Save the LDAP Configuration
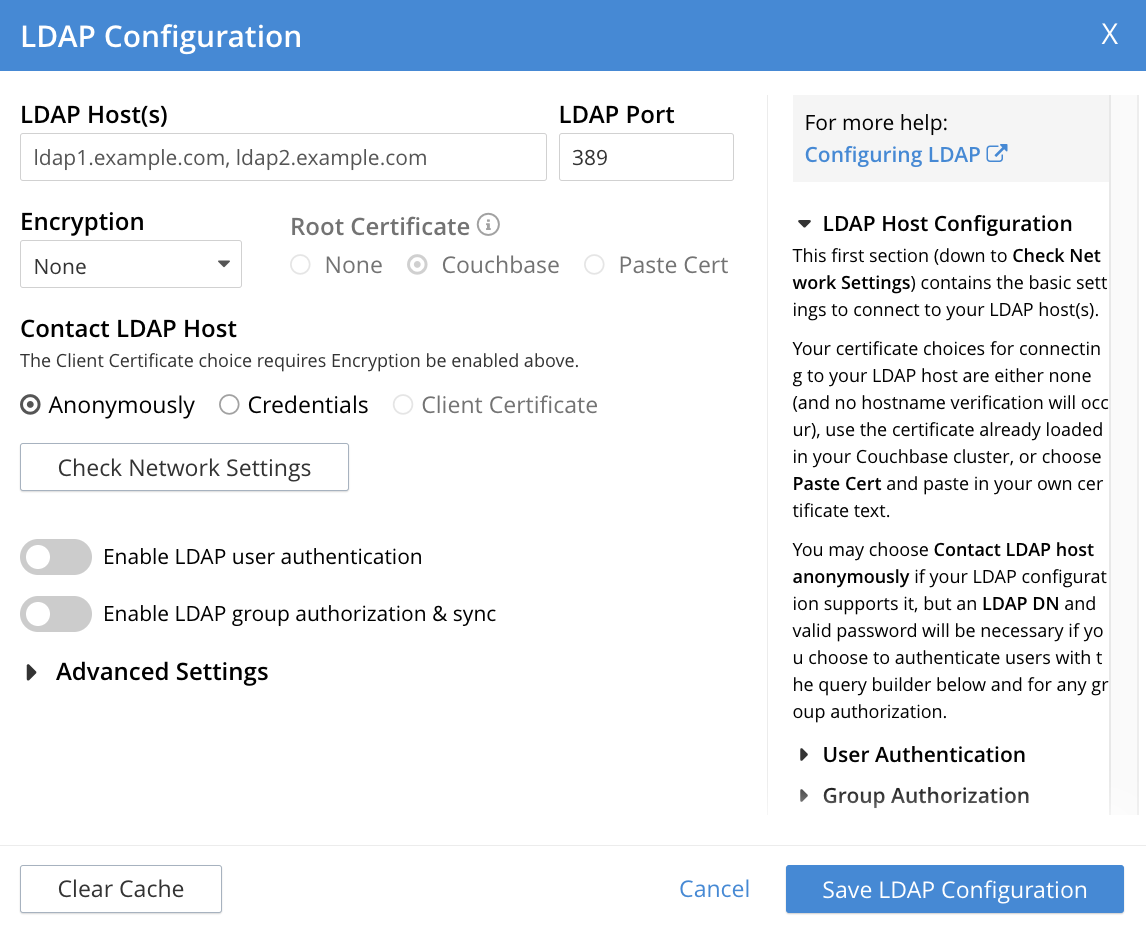This screenshot has height=927, width=1146. pos(953,888)
